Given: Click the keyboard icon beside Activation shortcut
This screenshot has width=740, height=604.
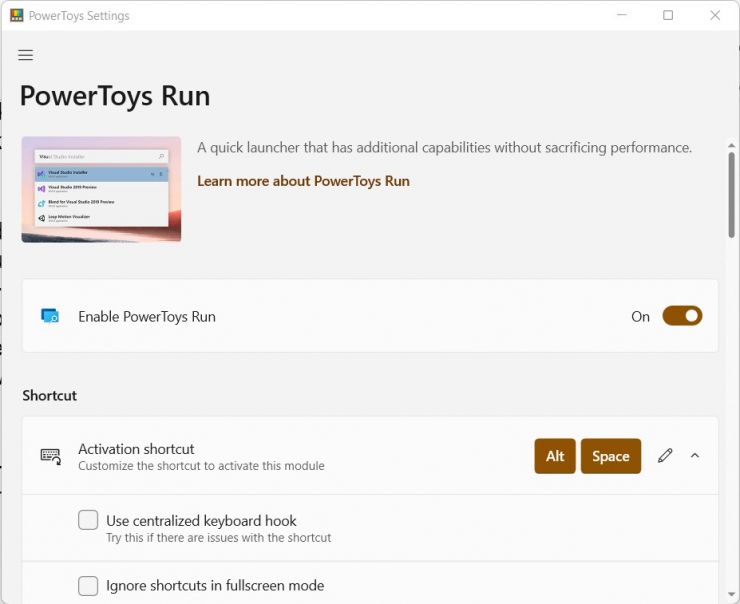Looking at the screenshot, I should point(50,456).
